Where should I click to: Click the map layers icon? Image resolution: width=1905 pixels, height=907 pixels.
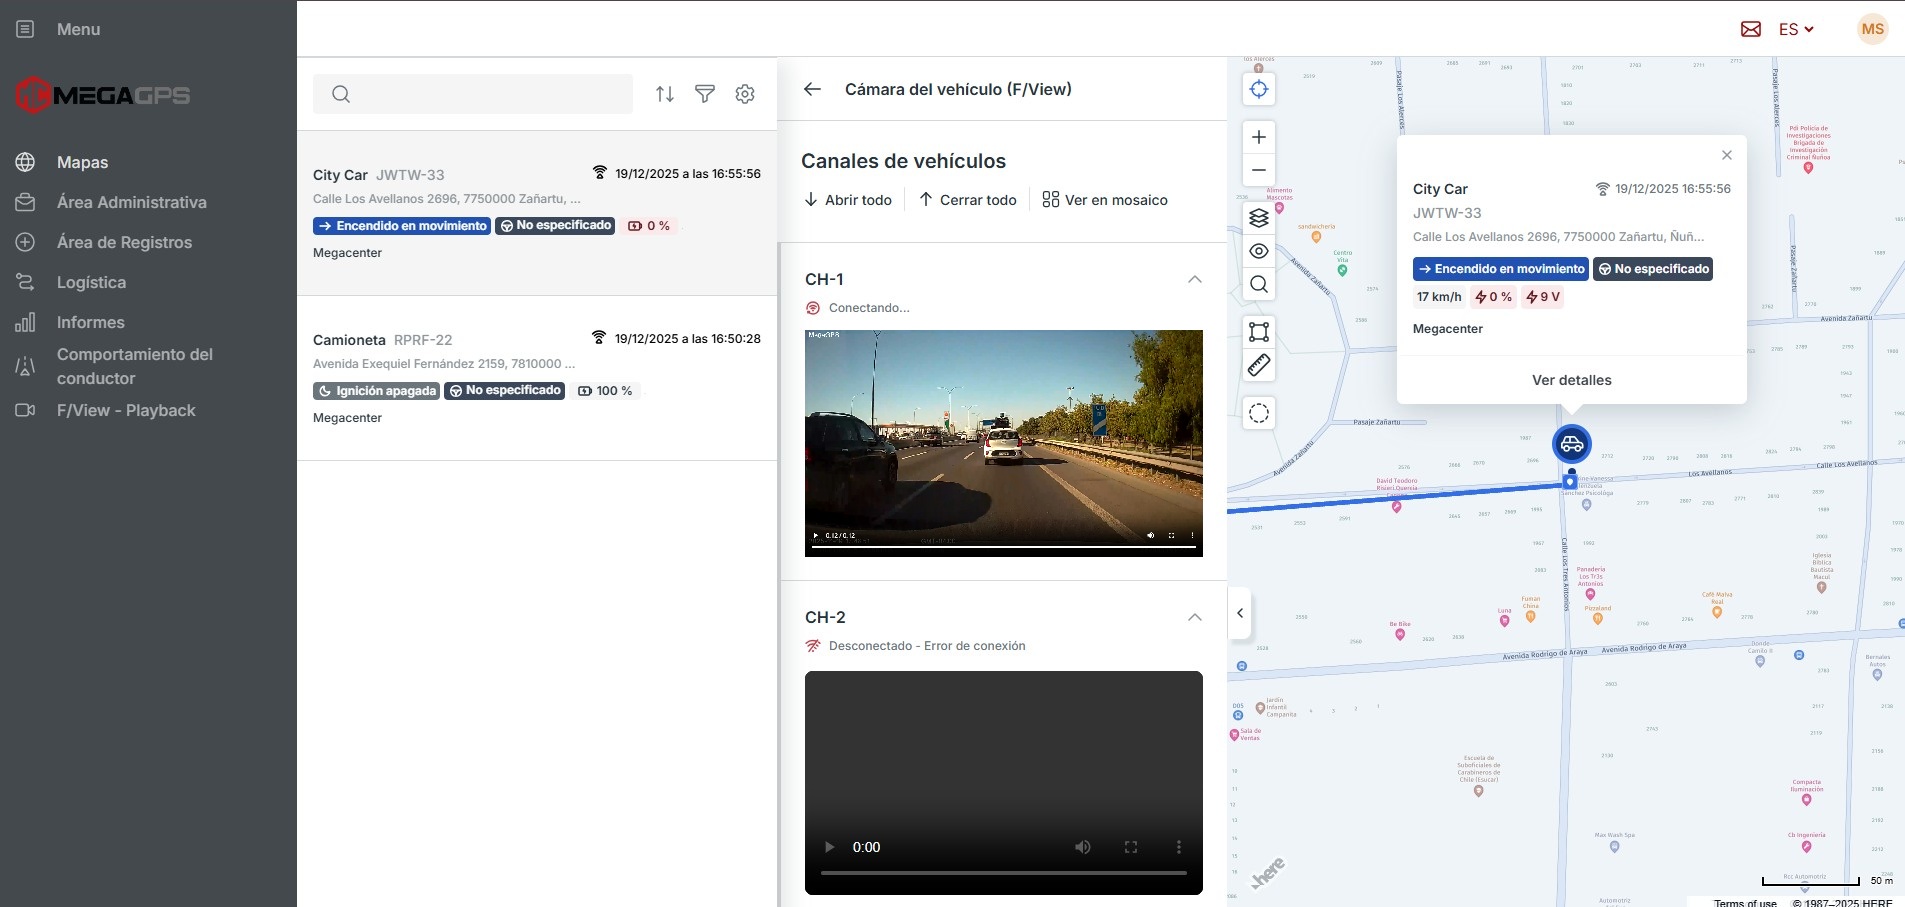1259,218
